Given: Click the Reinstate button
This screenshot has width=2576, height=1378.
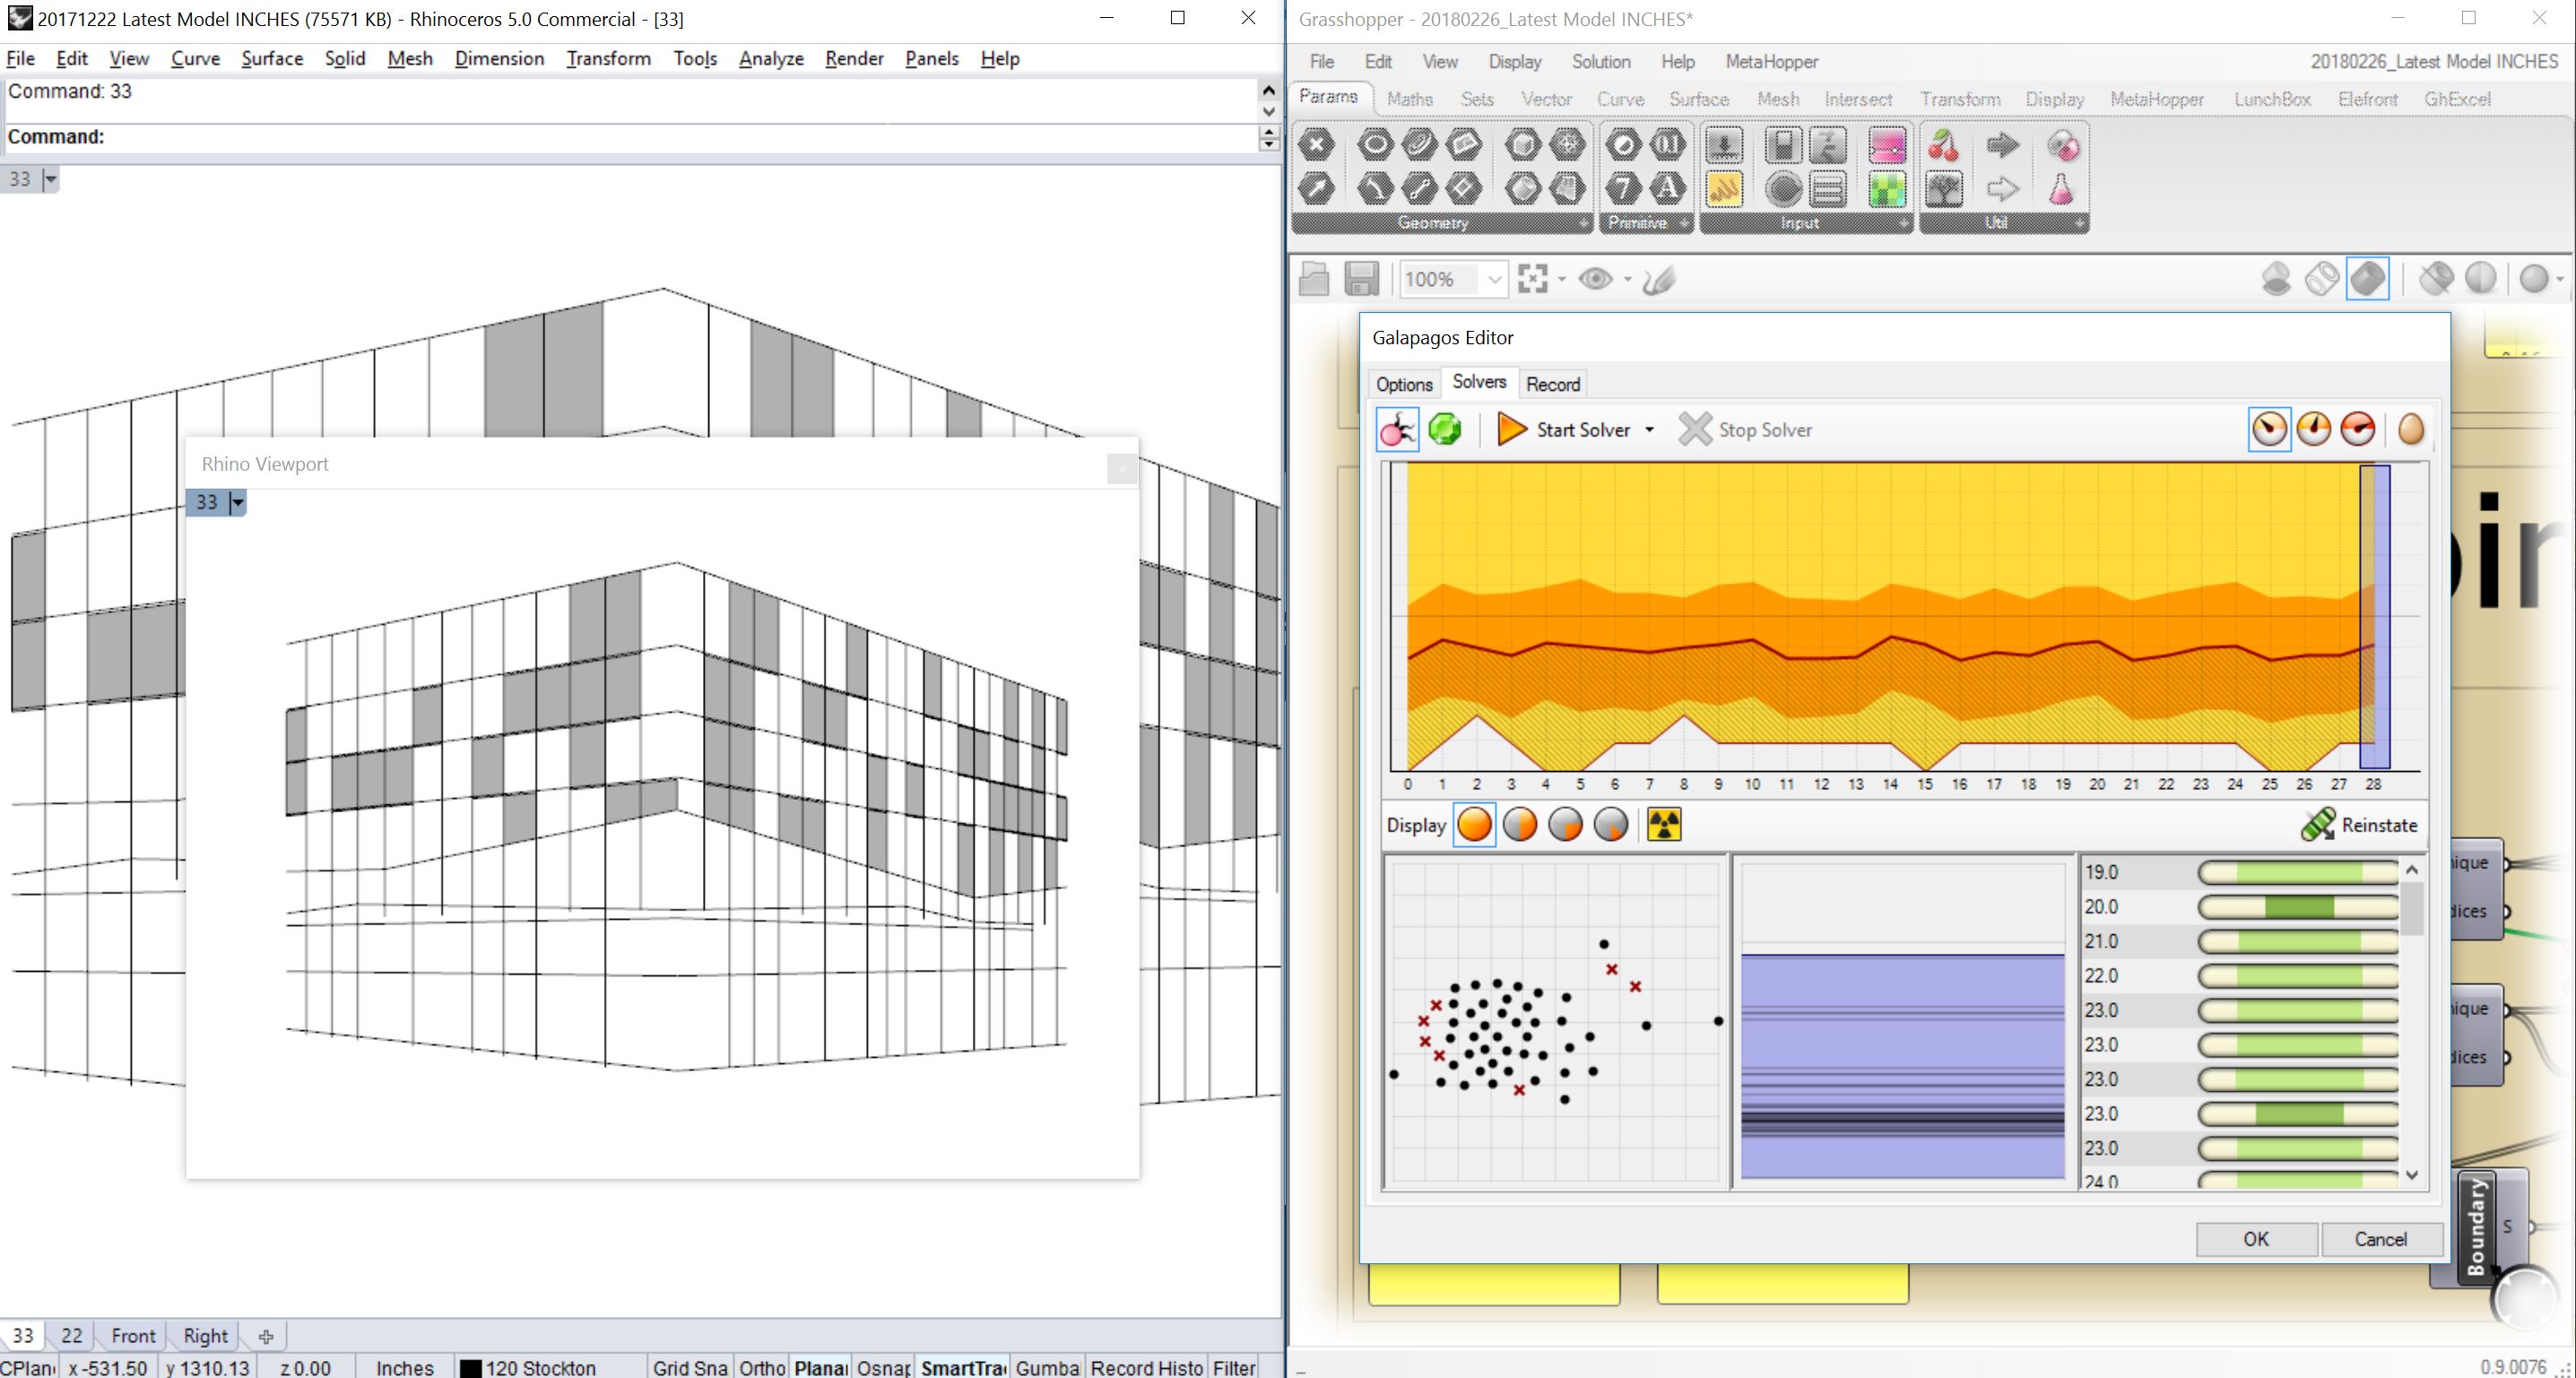Looking at the screenshot, I should [x=2360, y=825].
